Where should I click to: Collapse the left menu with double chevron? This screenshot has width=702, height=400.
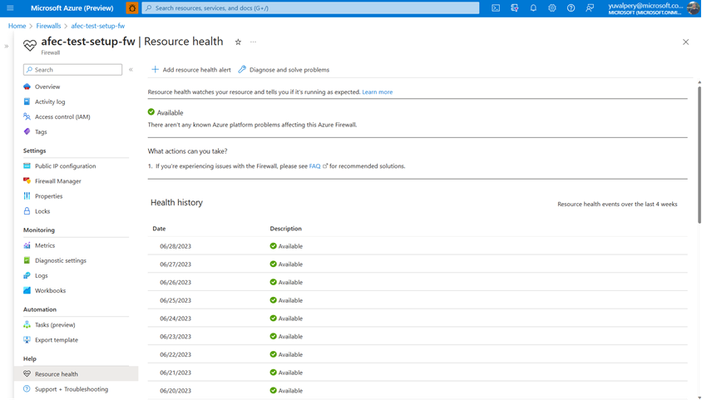131,69
